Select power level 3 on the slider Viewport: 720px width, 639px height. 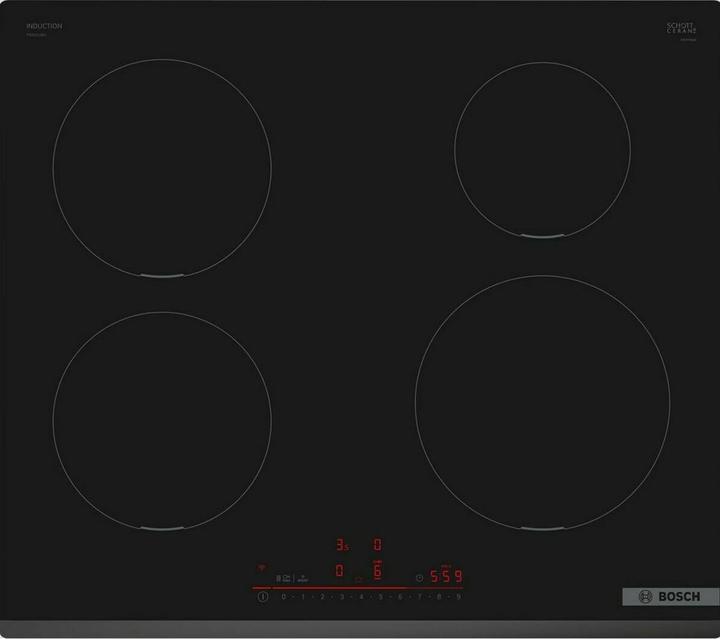point(342,597)
